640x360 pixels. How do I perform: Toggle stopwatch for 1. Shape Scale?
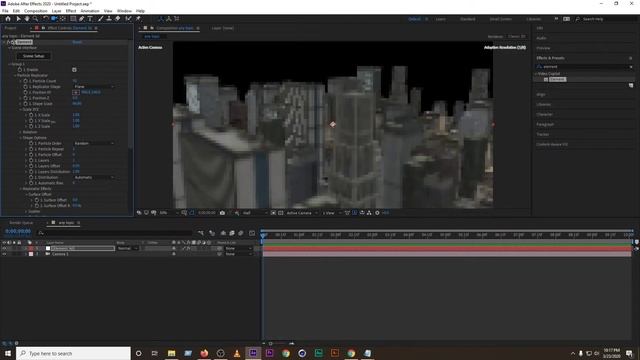[x=25, y=104]
